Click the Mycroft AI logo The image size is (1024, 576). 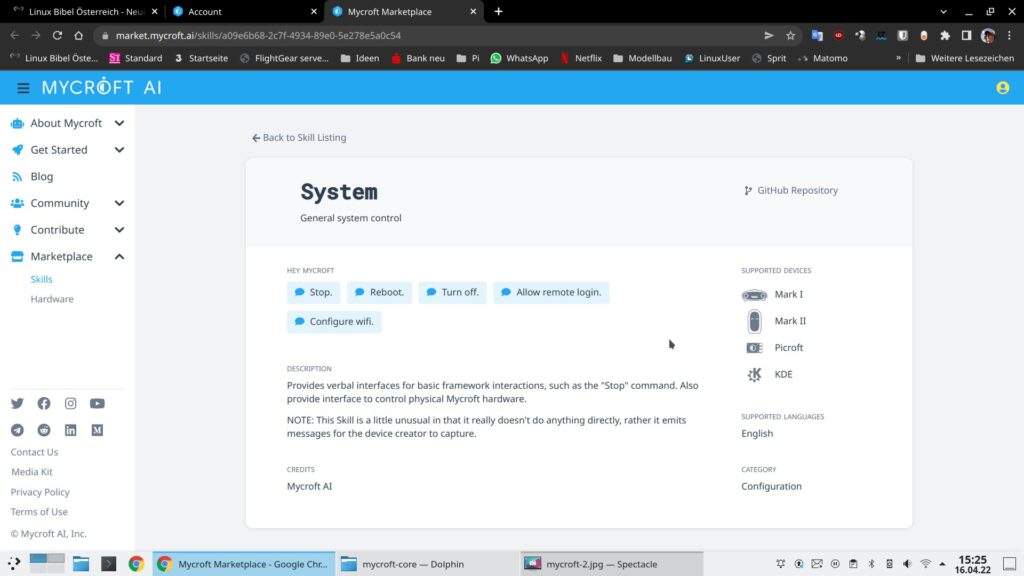click(x=102, y=87)
